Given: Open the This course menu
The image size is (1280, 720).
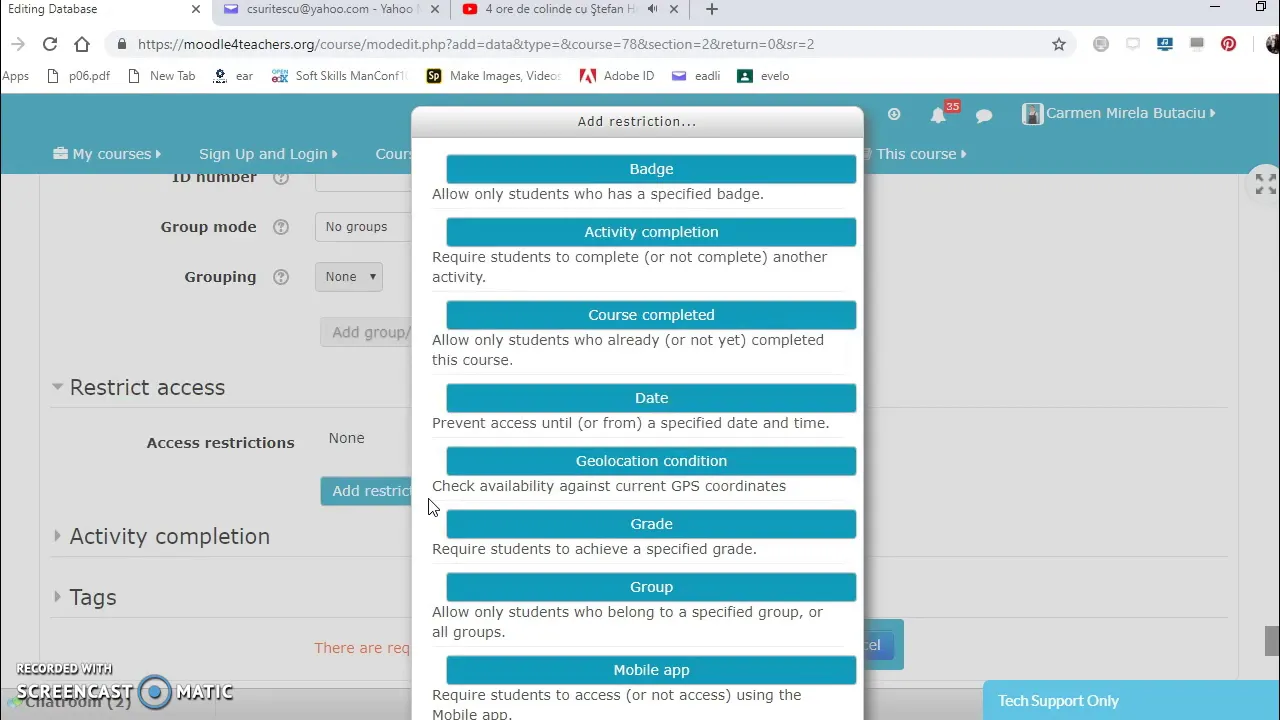Looking at the screenshot, I should (916, 154).
